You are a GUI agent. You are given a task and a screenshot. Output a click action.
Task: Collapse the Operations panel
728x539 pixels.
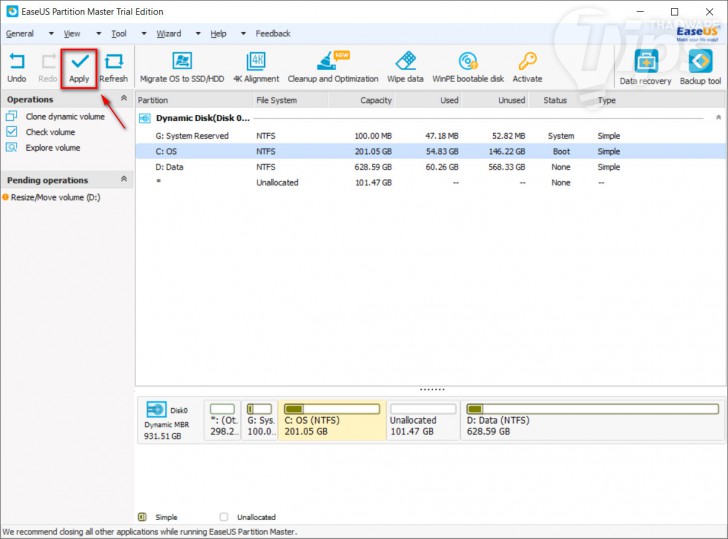[124, 98]
